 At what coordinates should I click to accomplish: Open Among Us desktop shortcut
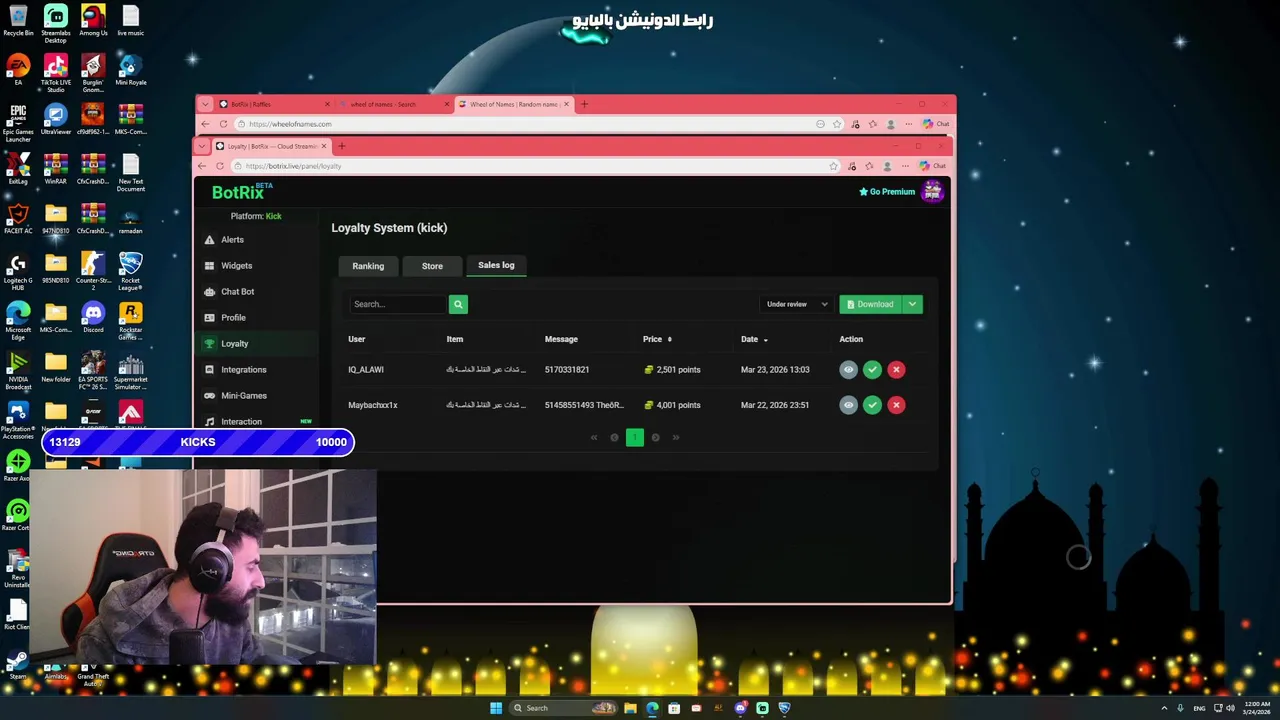click(93, 21)
